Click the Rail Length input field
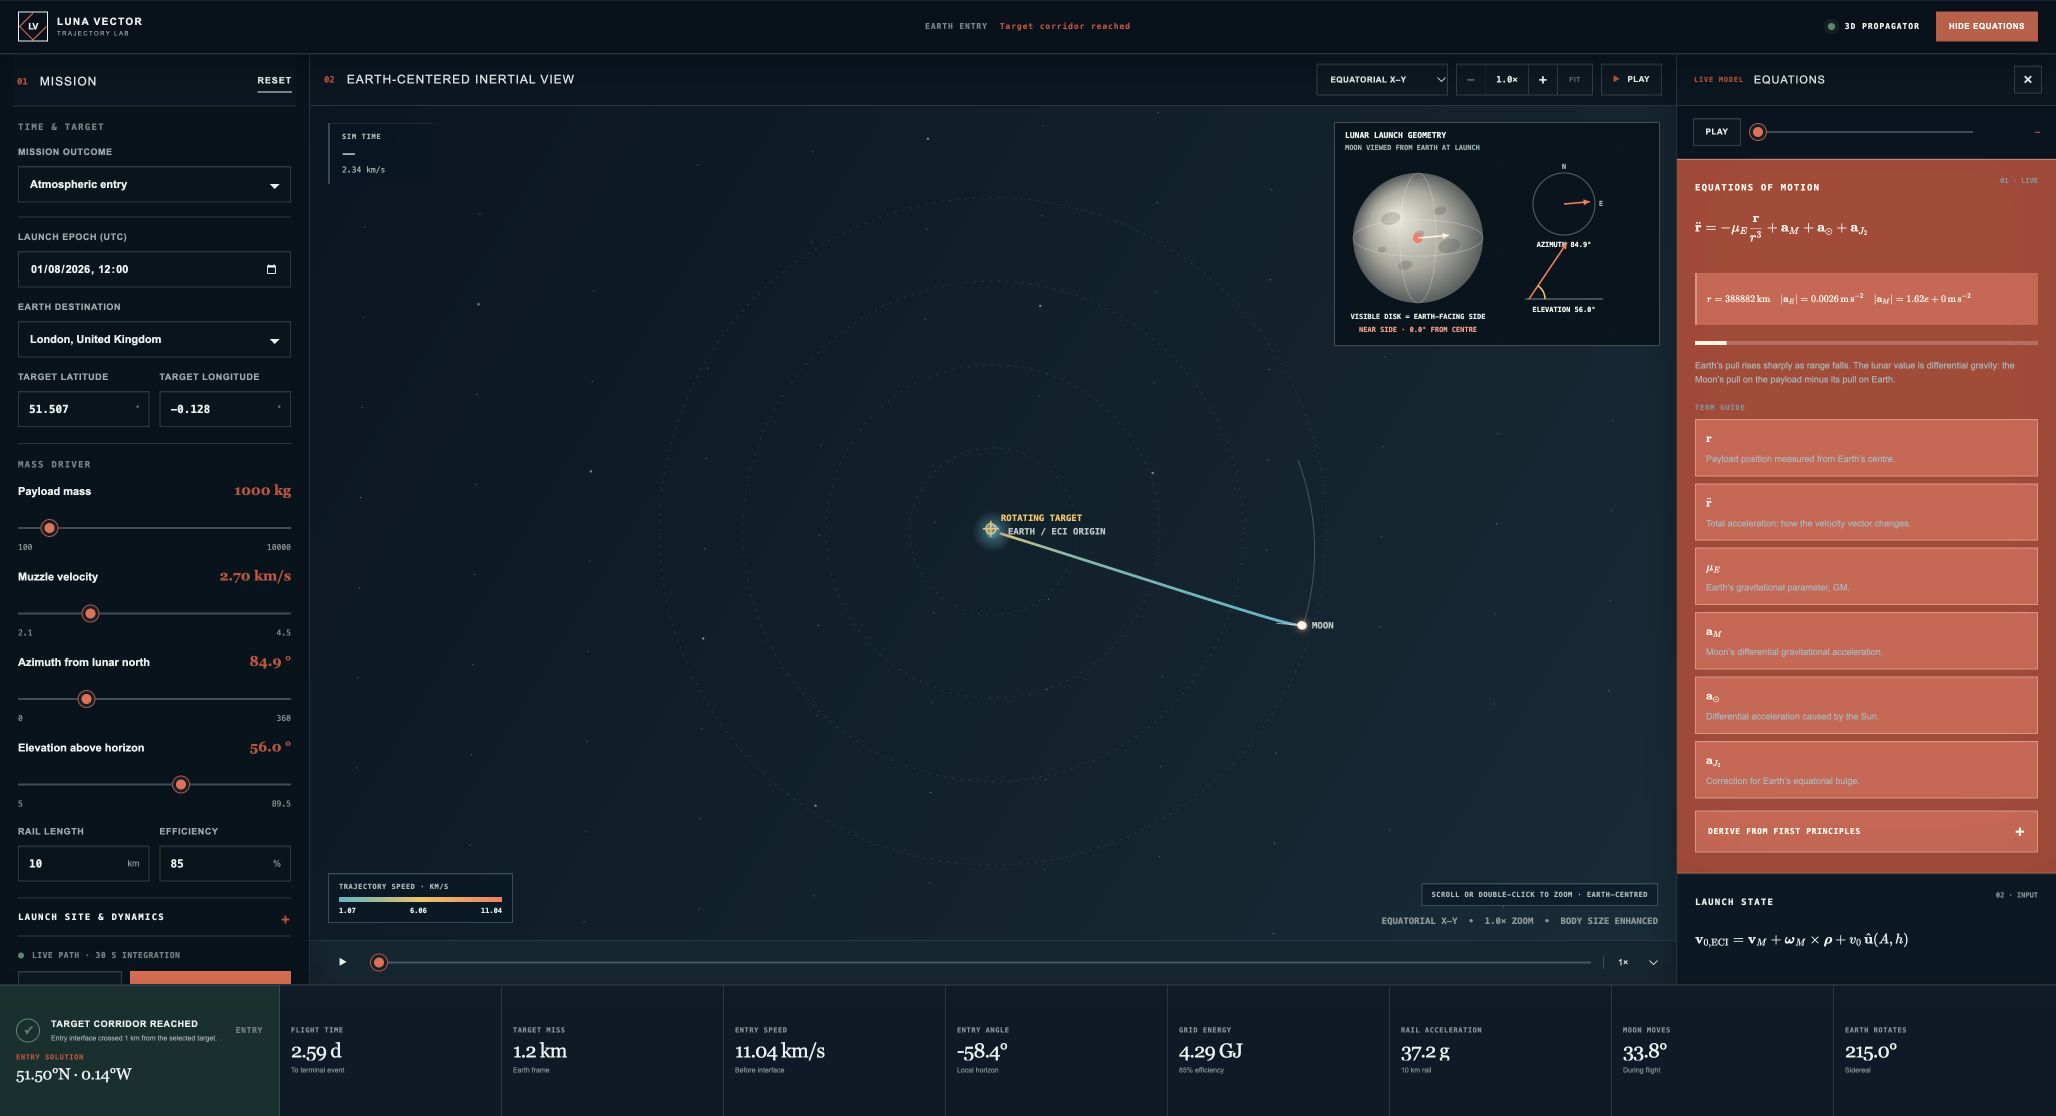 [83, 864]
